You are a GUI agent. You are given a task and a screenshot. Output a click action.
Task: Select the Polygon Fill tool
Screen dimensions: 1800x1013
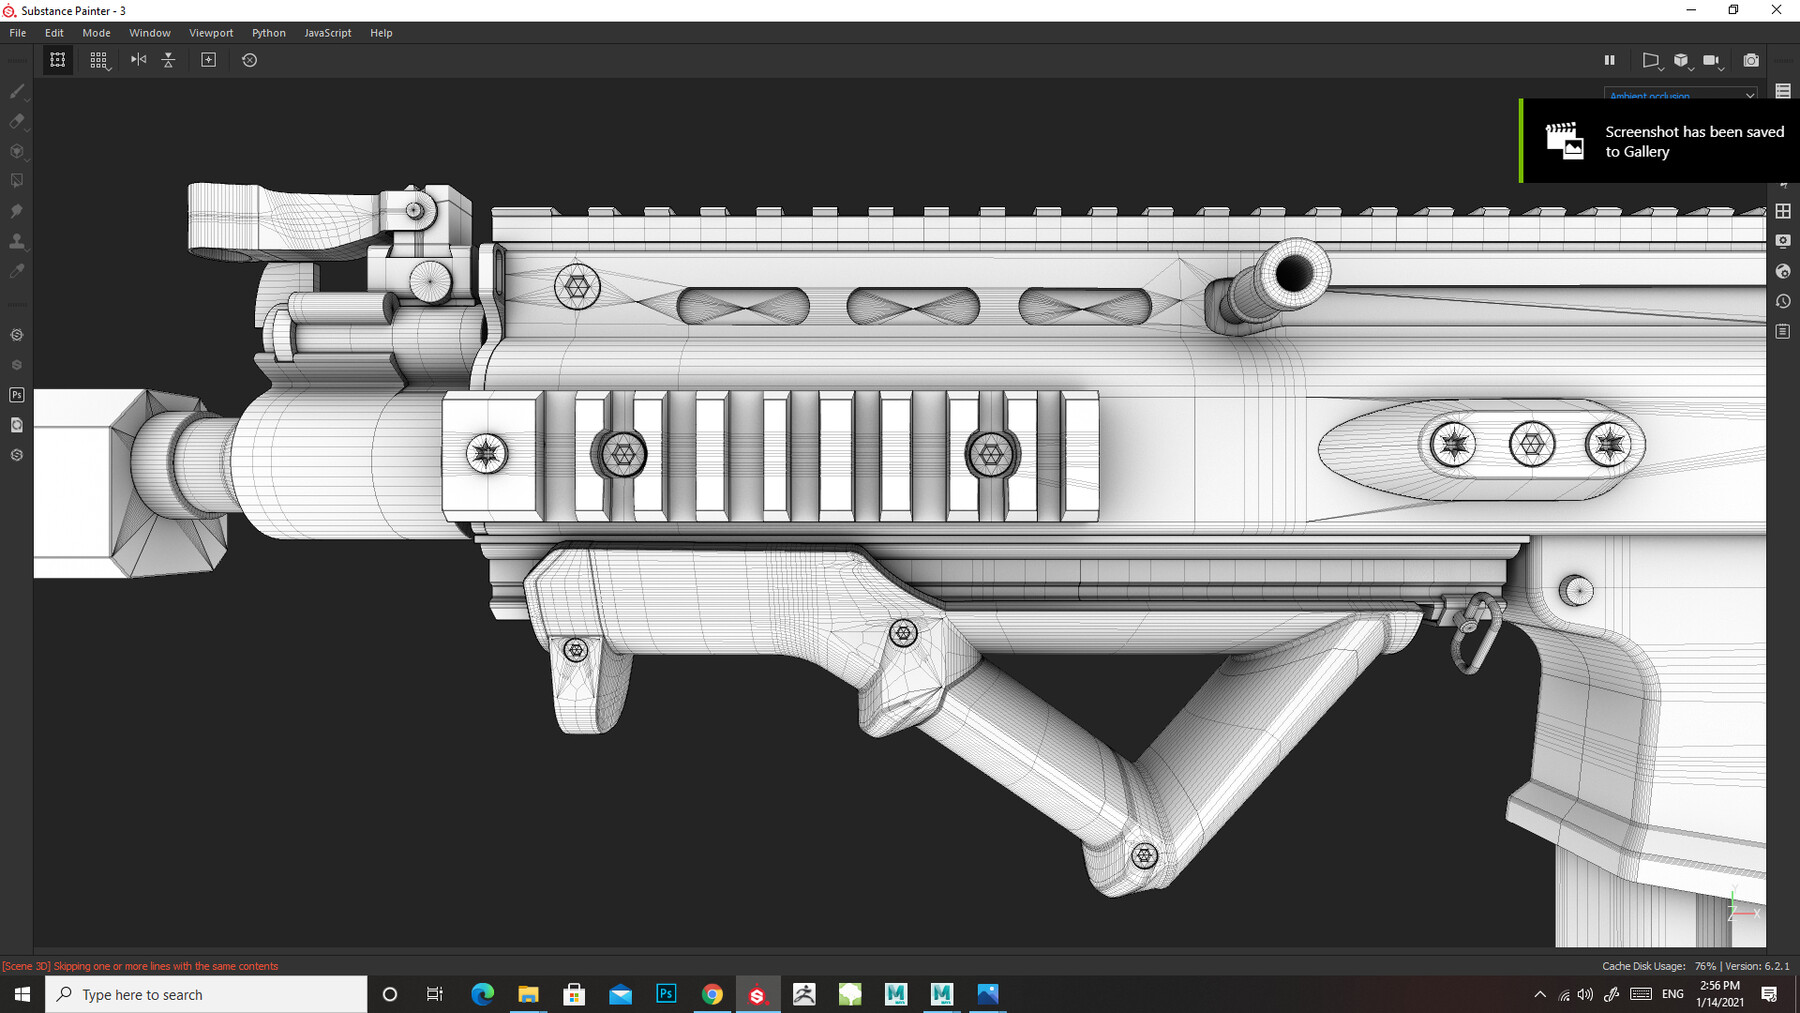point(16,180)
